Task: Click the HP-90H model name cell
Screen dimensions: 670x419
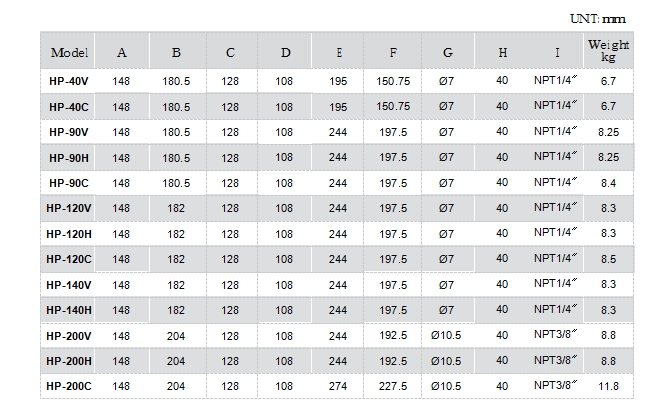Action: (x=69, y=157)
